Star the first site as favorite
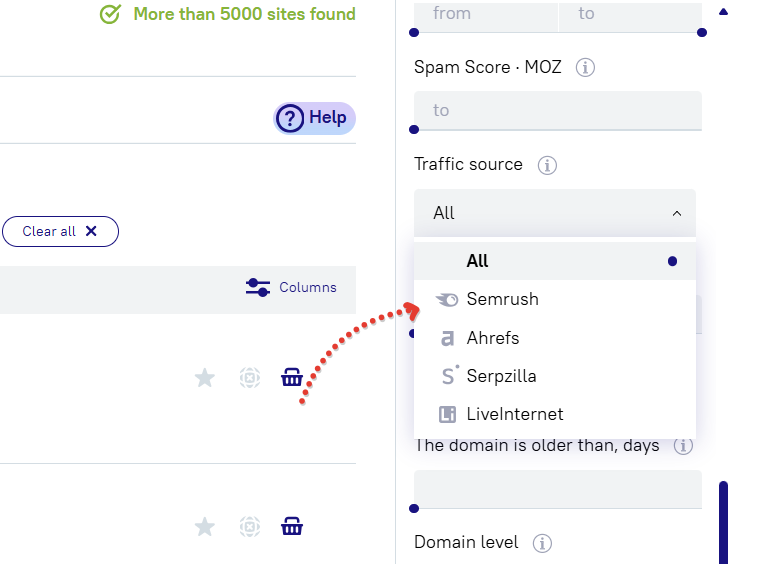The image size is (760, 564). tap(205, 377)
